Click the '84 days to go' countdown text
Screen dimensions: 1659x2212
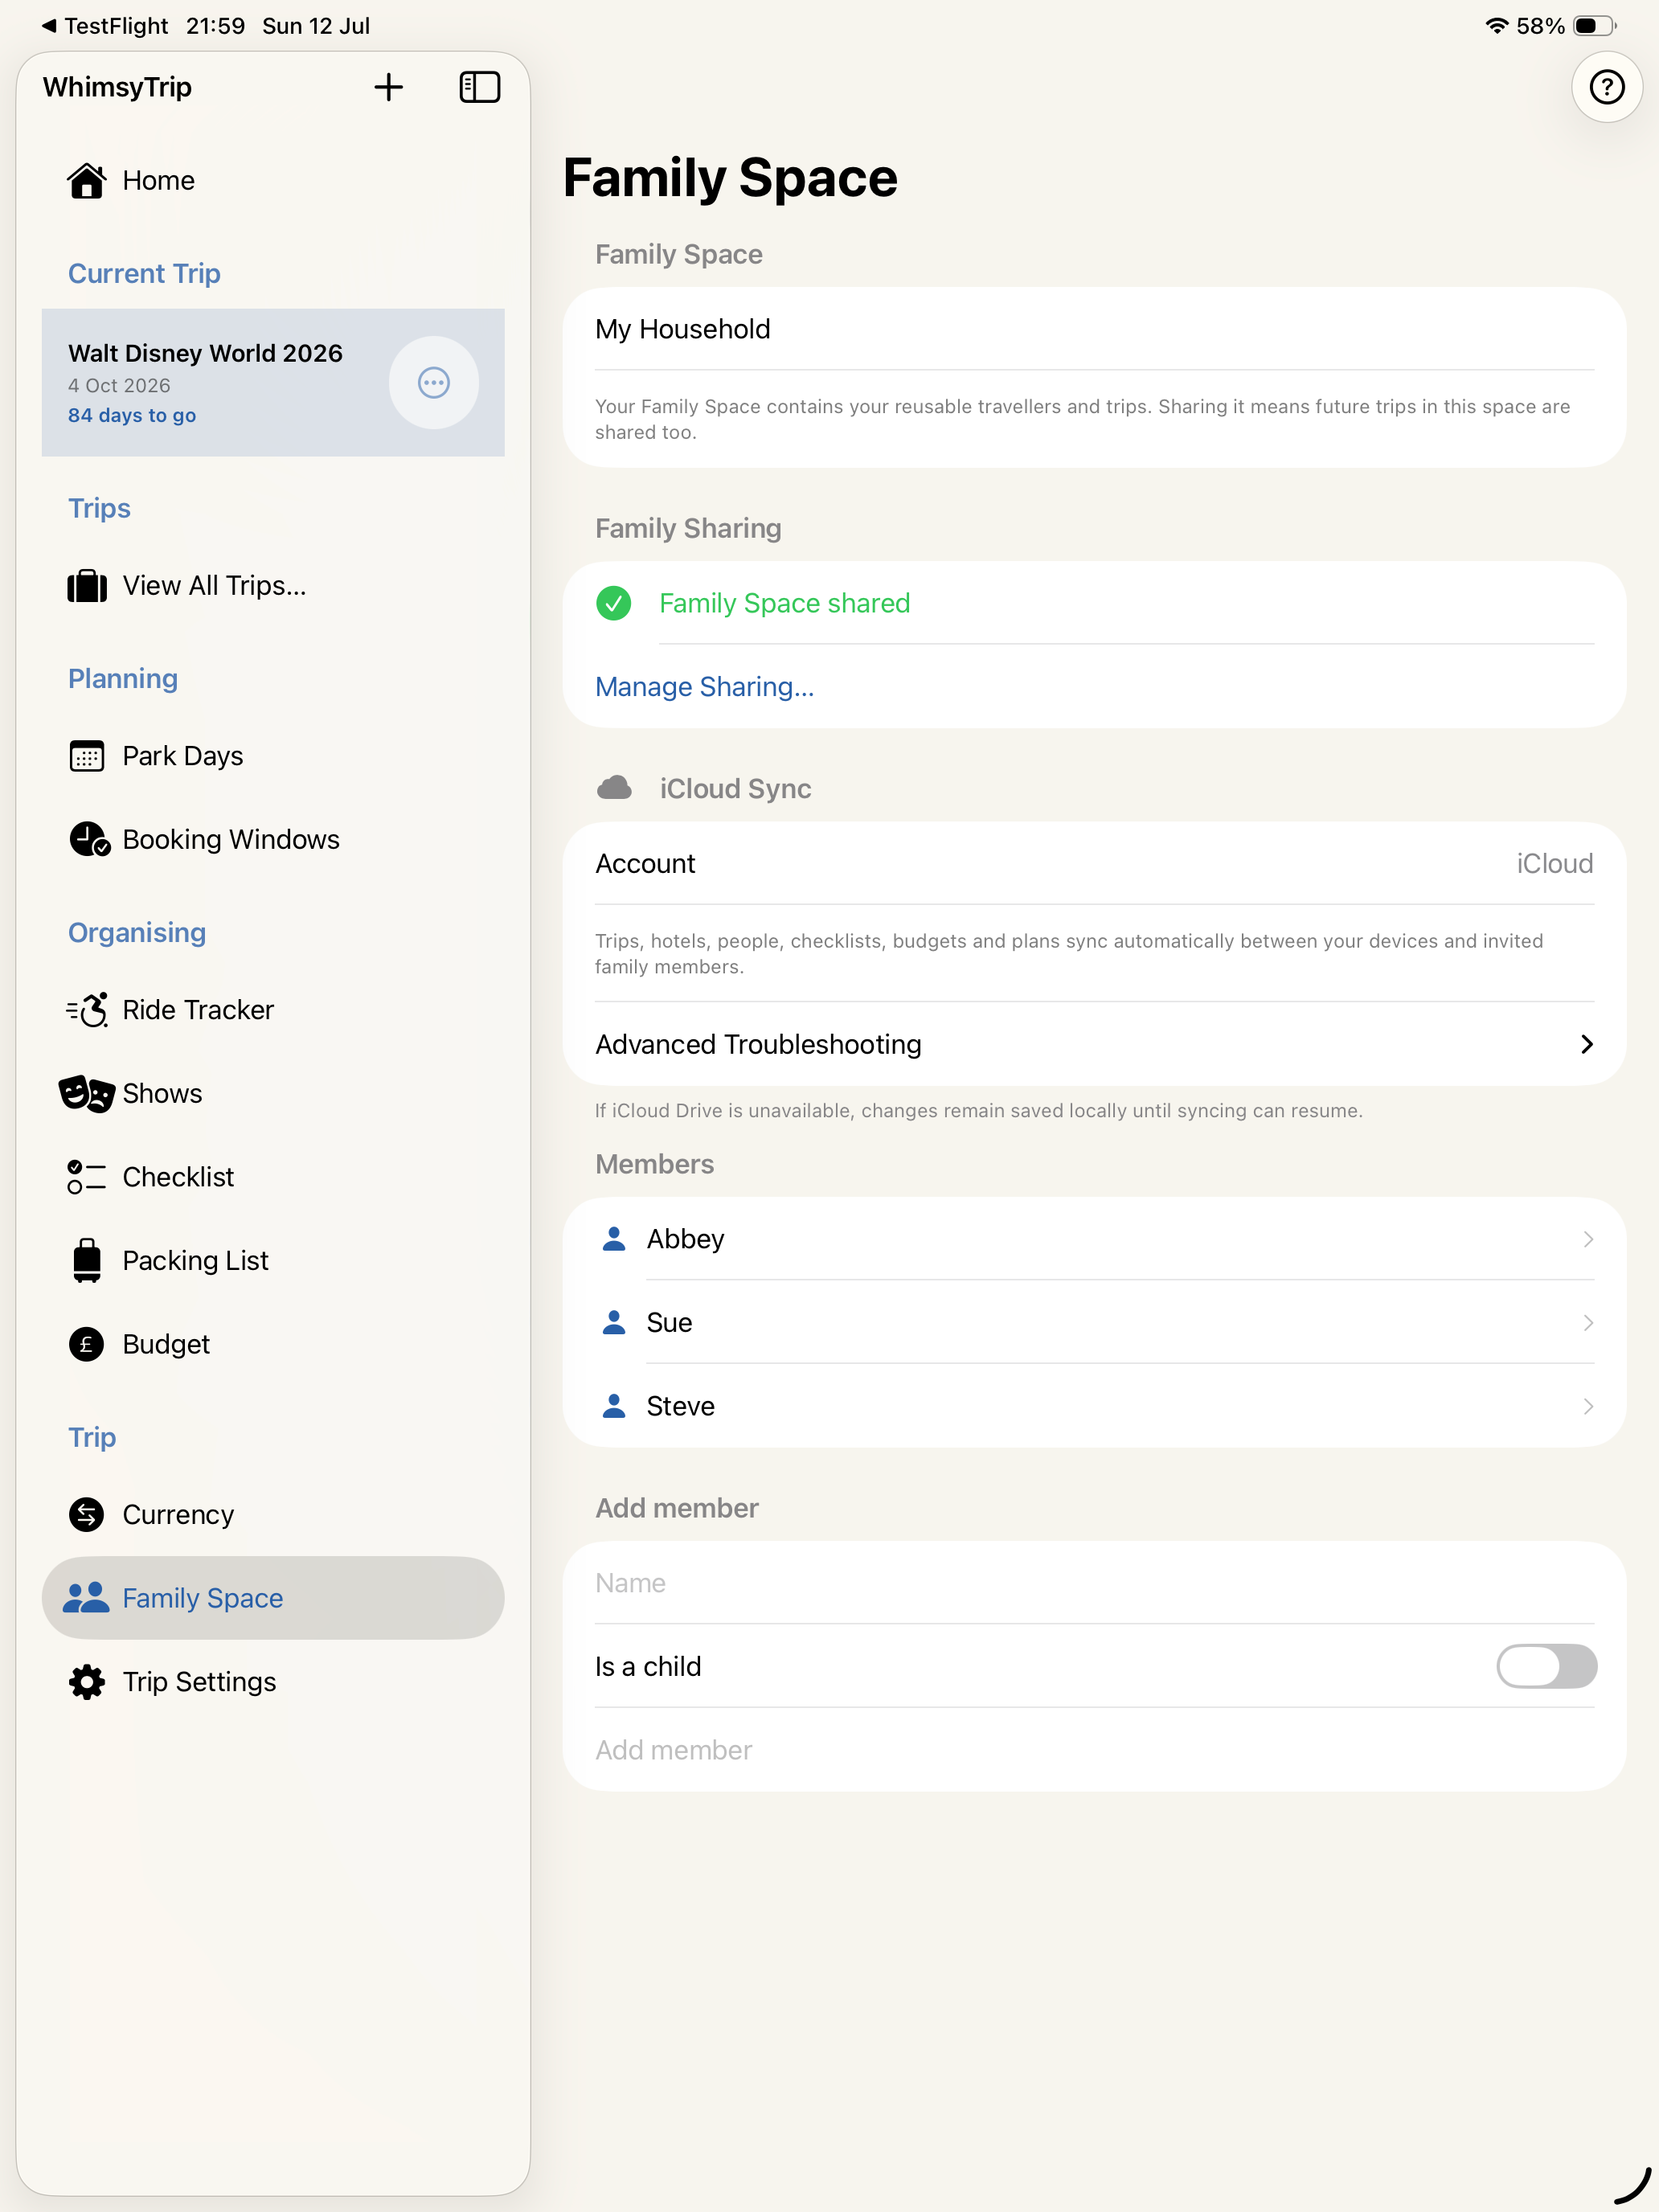pos(132,415)
